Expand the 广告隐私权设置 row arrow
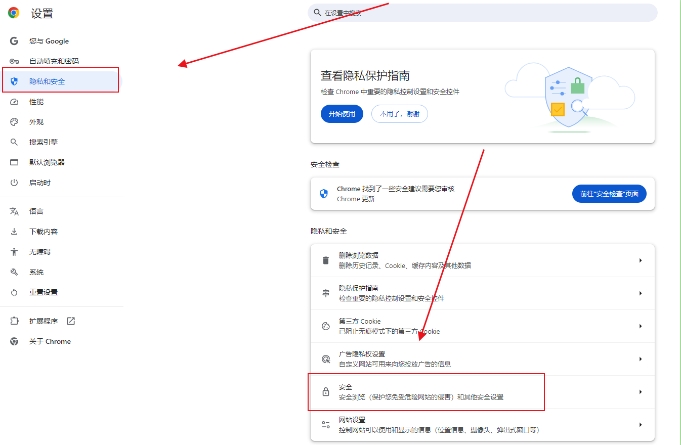Viewport: 681px width, 445px height. click(x=640, y=359)
